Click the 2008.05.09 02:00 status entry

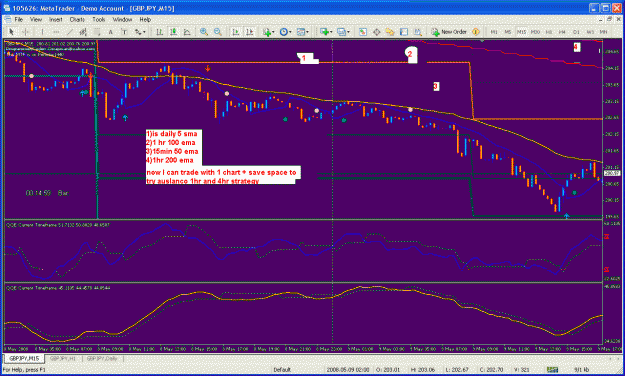pyautogui.click(x=348, y=370)
